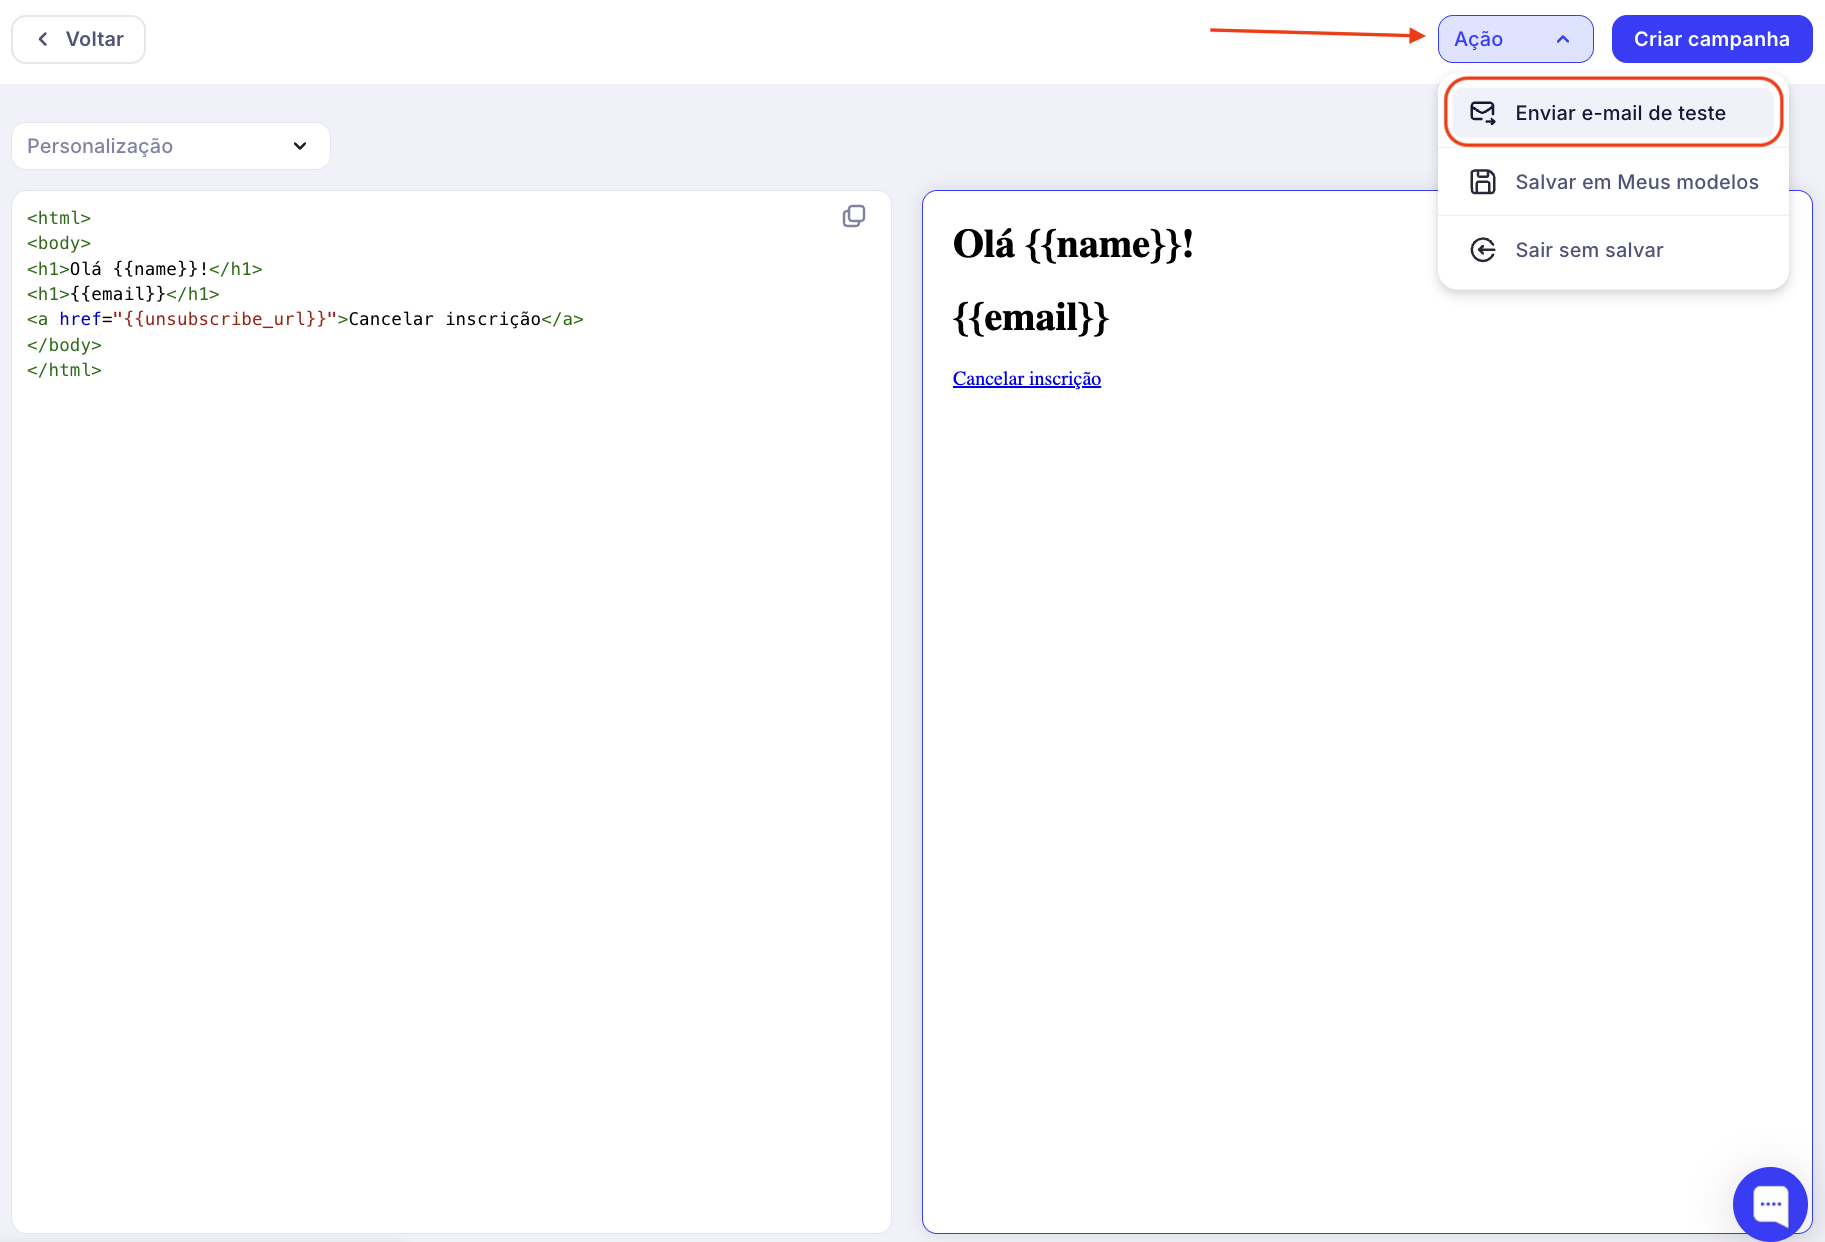Screen dimensions: 1825x1242
Task: Place cursor on the closing </html> tag
Action: coord(64,370)
